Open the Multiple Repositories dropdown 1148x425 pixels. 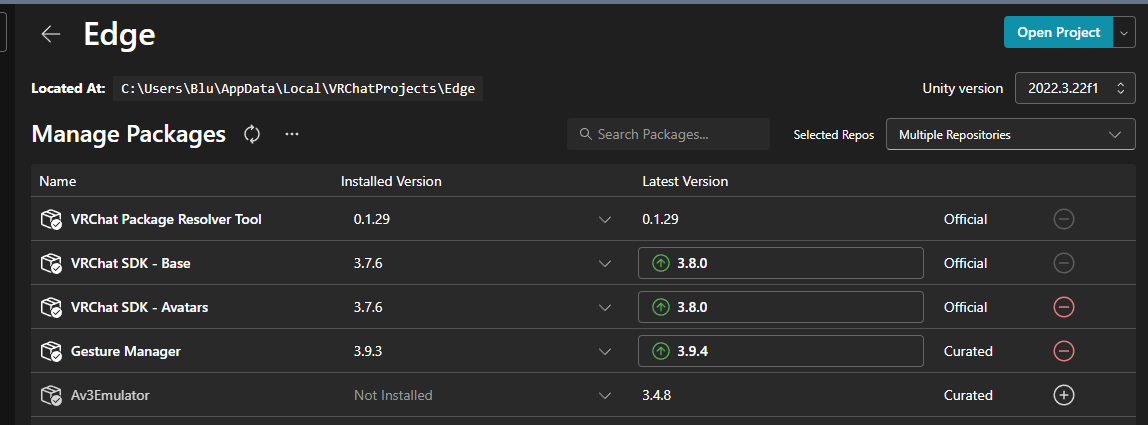point(1010,134)
